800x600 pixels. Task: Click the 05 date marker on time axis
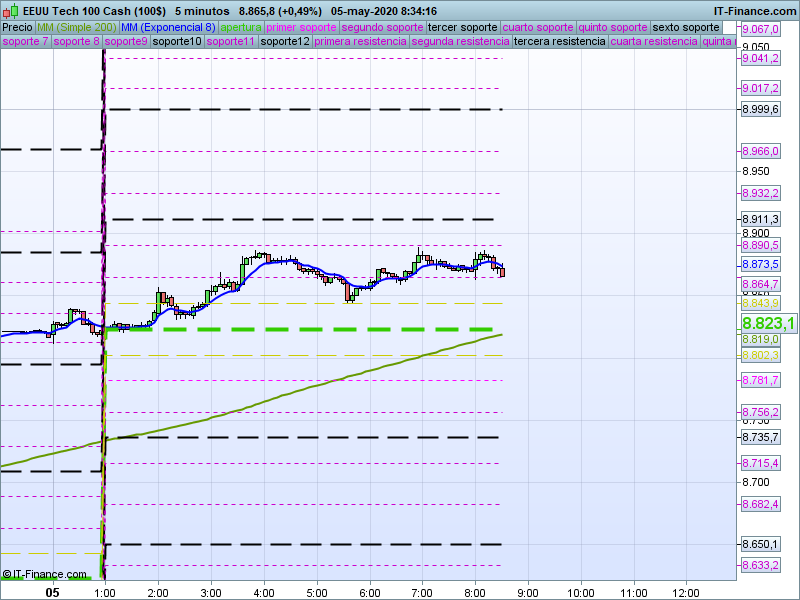53,592
